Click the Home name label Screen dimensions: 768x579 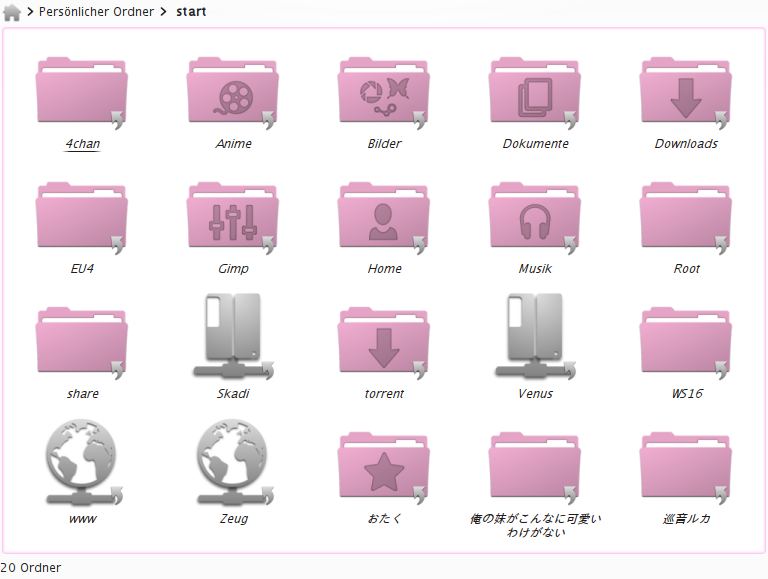pyautogui.click(x=384, y=268)
